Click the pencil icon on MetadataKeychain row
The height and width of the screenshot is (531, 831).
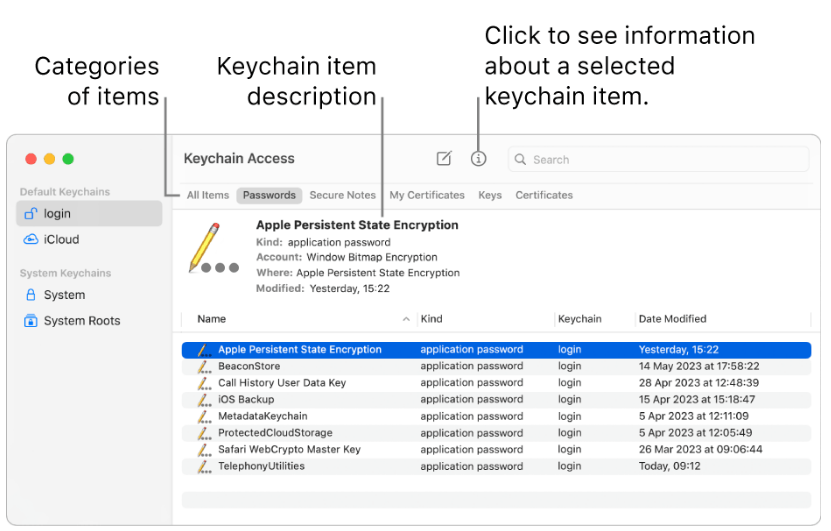[x=204, y=416]
